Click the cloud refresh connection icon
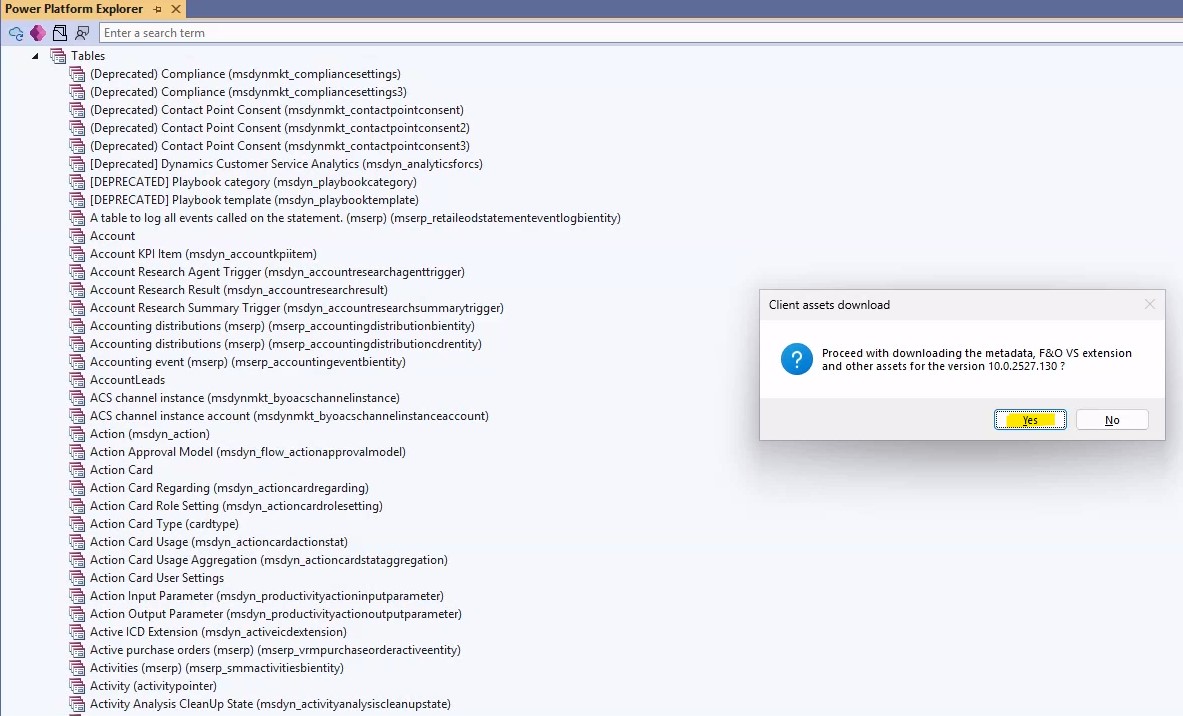Screen dimensions: 1183x716 pos(16,33)
